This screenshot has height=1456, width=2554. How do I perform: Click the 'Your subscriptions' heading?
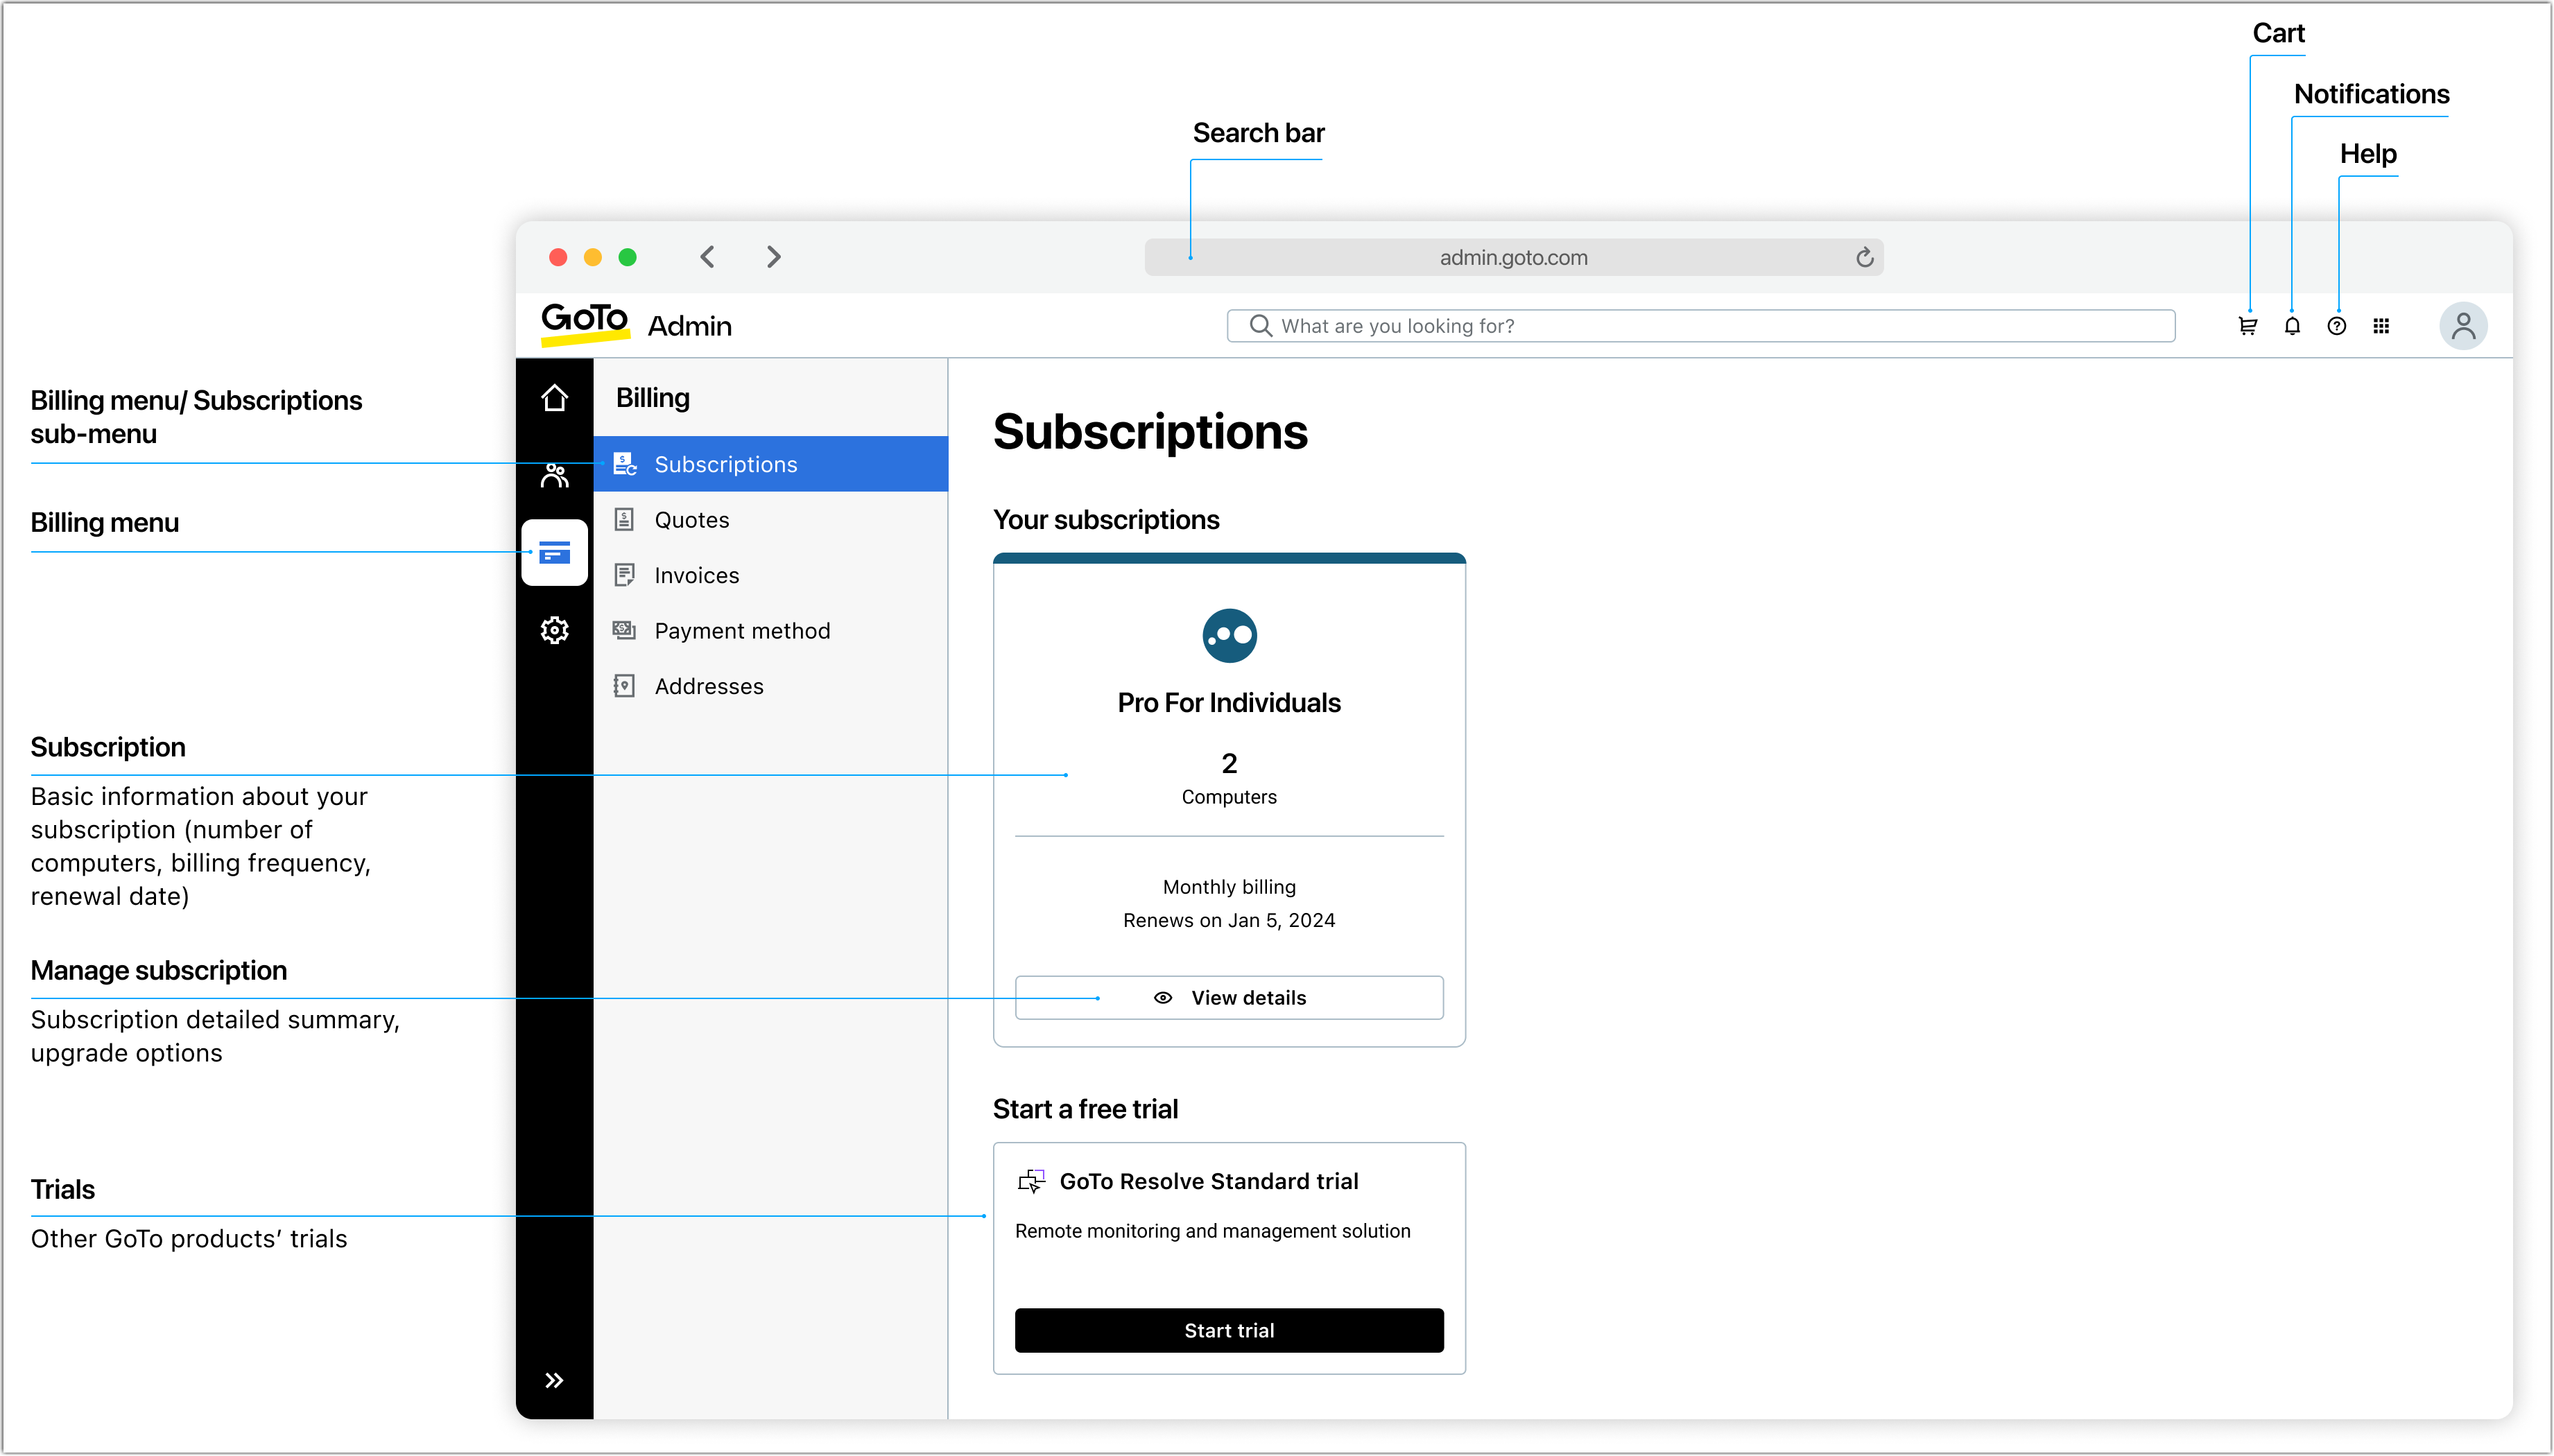tap(1106, 520)
